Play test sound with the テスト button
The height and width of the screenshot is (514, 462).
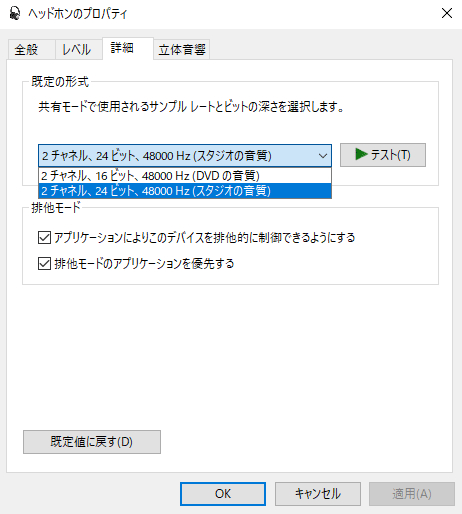tap(383, 155)
